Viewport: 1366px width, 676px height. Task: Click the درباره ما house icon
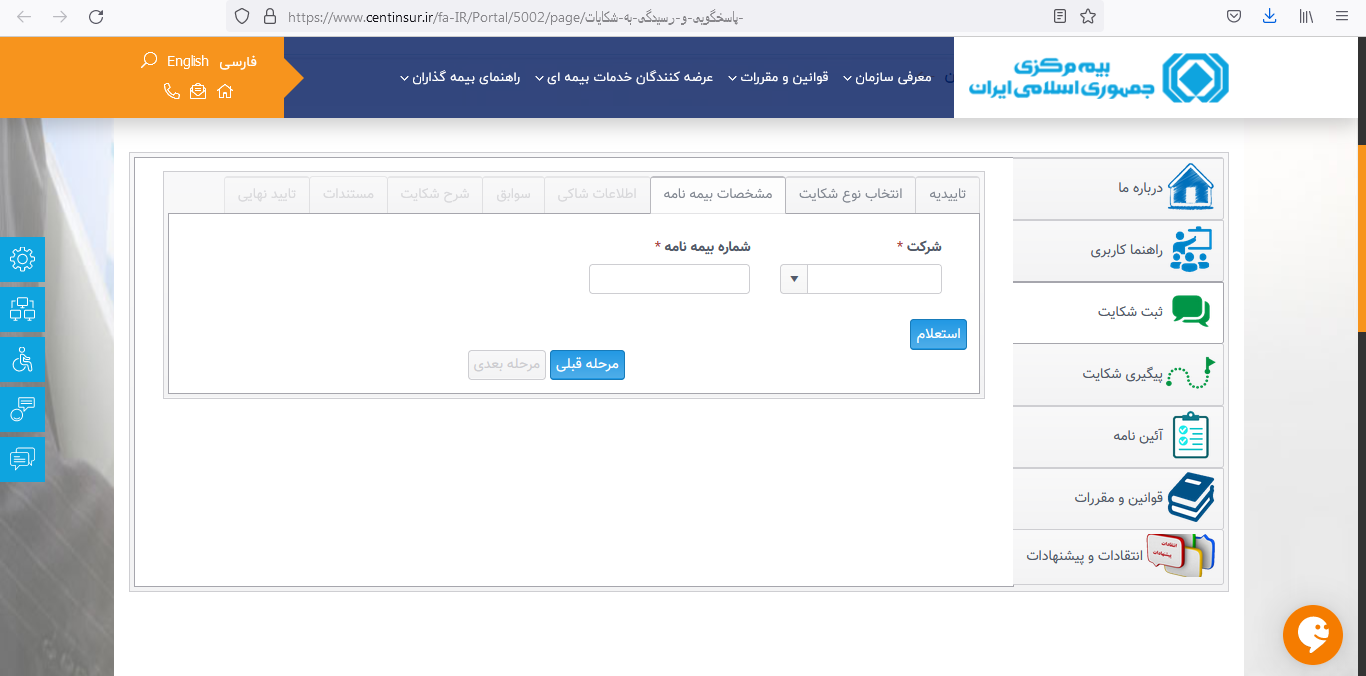coord(1190,187)
